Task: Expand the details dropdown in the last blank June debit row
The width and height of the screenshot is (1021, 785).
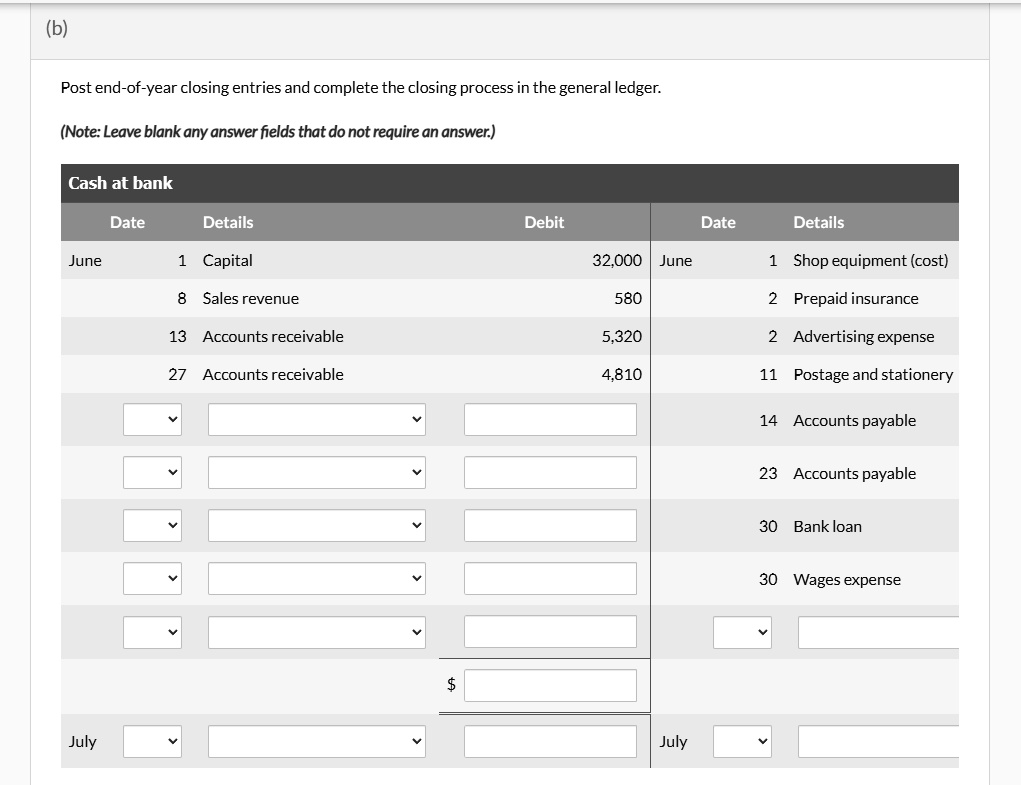Action: tap(316, 632)
